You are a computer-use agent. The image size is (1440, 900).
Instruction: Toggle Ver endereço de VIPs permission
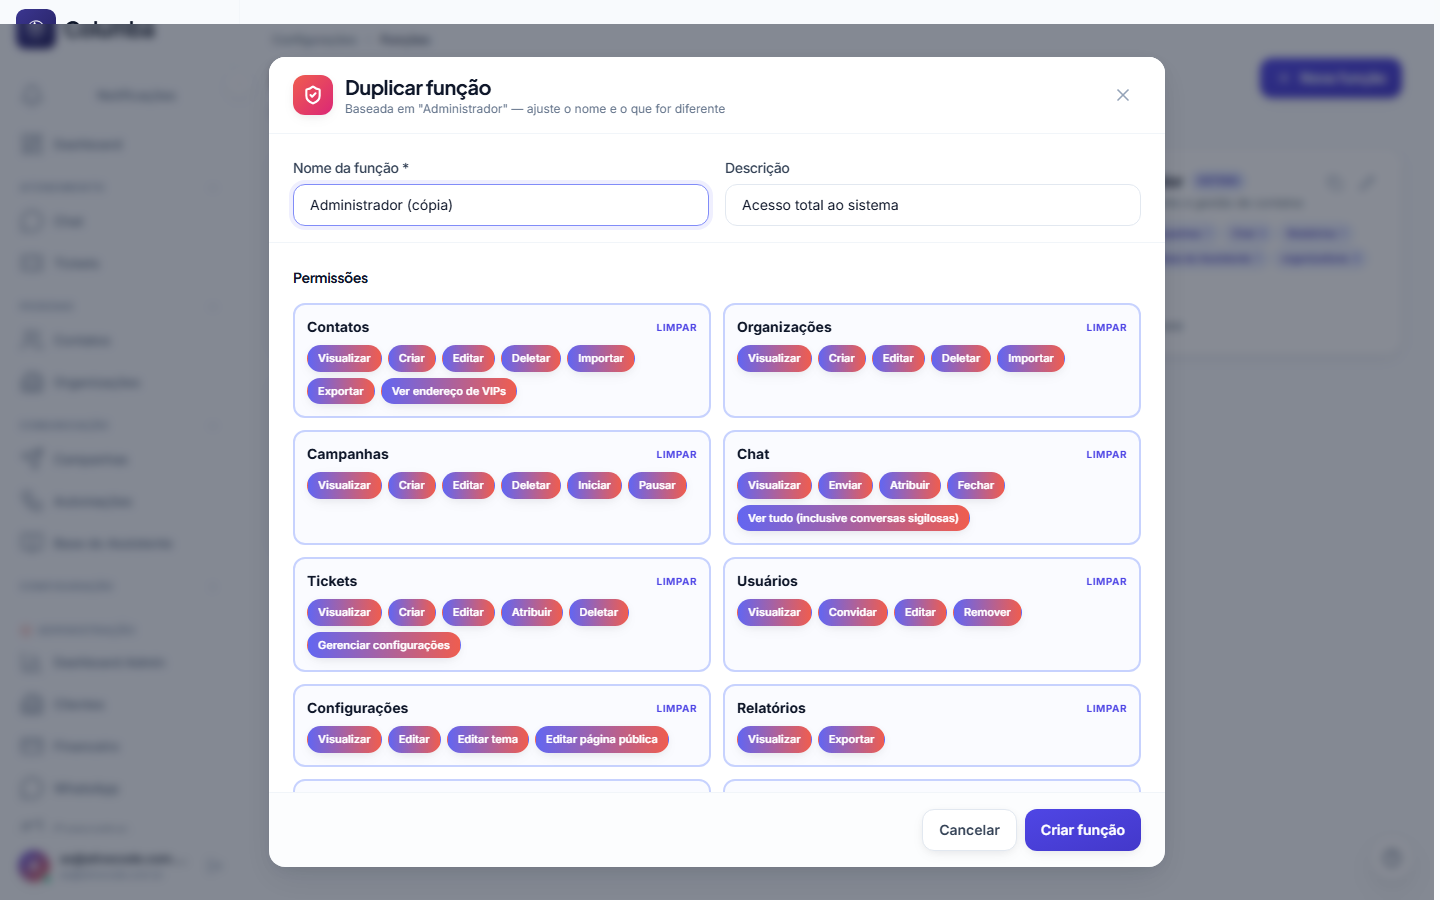(449, 391)
